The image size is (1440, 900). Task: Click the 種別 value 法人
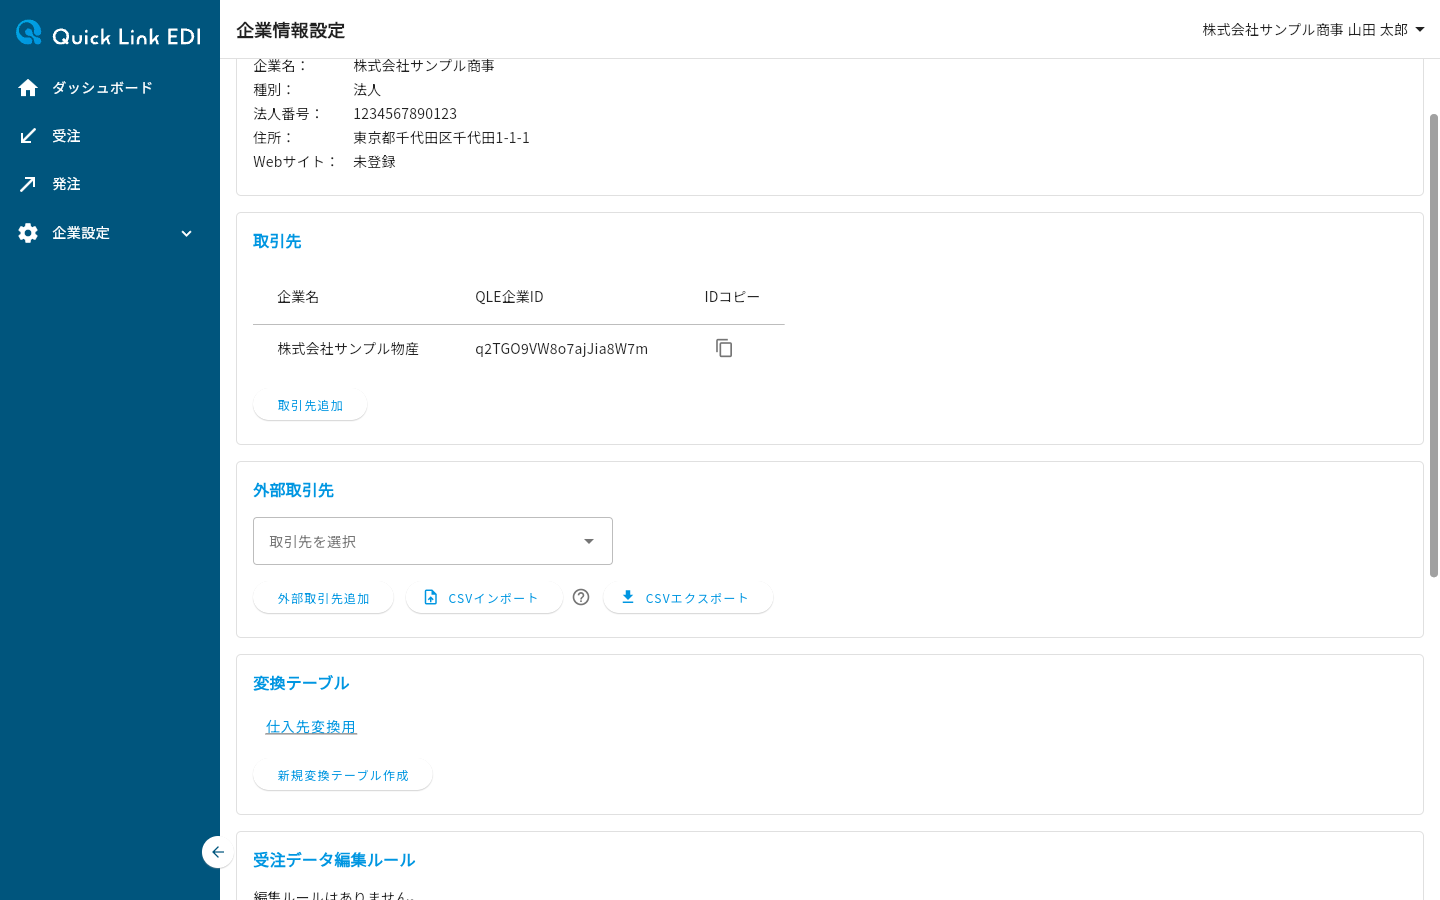click(x=367, y=90)
